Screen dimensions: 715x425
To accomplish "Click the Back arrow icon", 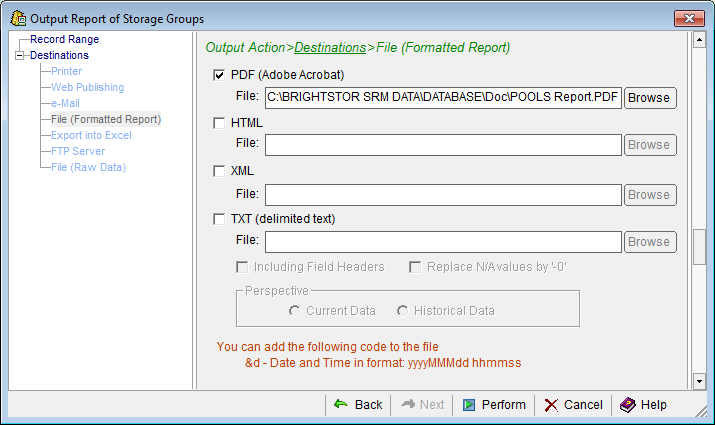I will [341, 405].
